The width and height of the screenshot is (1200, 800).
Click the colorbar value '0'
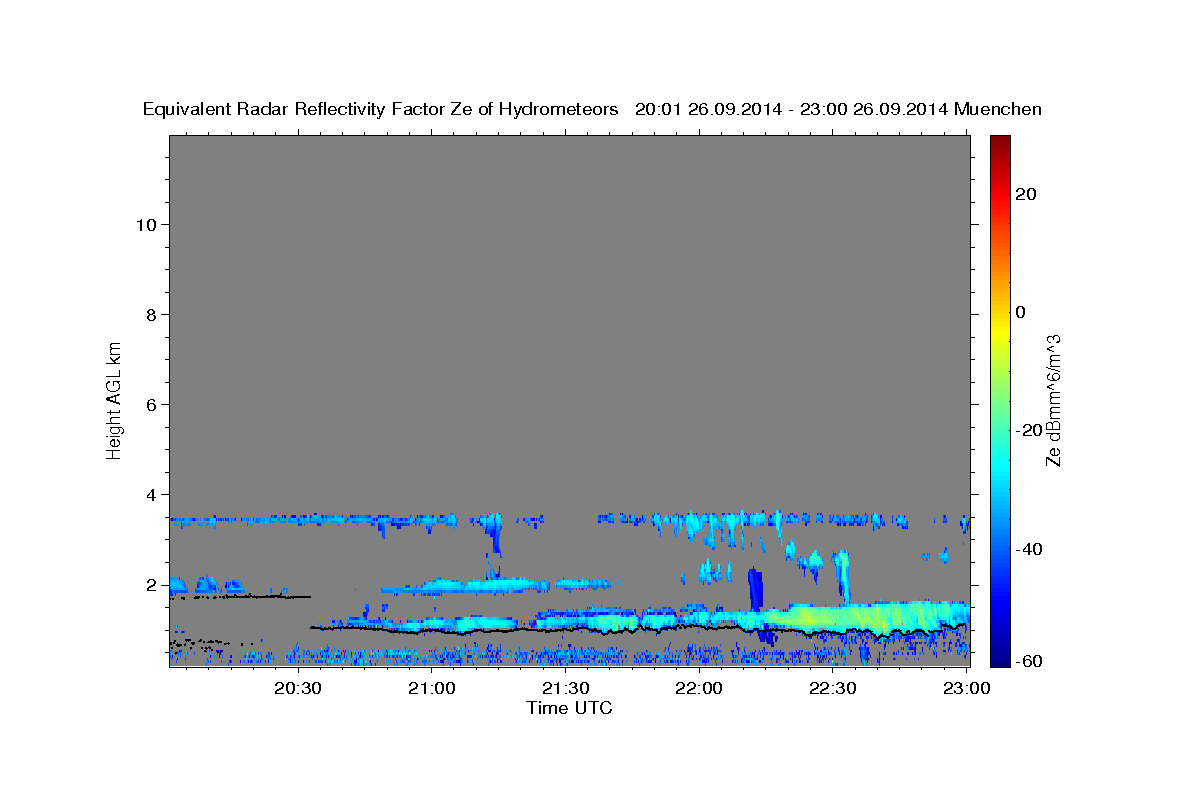(1021, 312)
